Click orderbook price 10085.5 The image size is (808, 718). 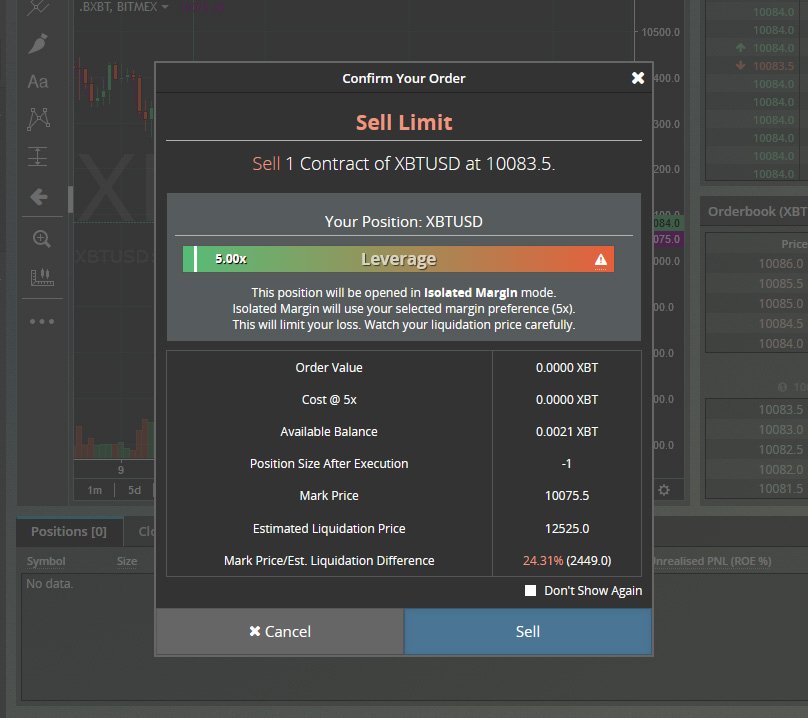(x=780, y=283)
